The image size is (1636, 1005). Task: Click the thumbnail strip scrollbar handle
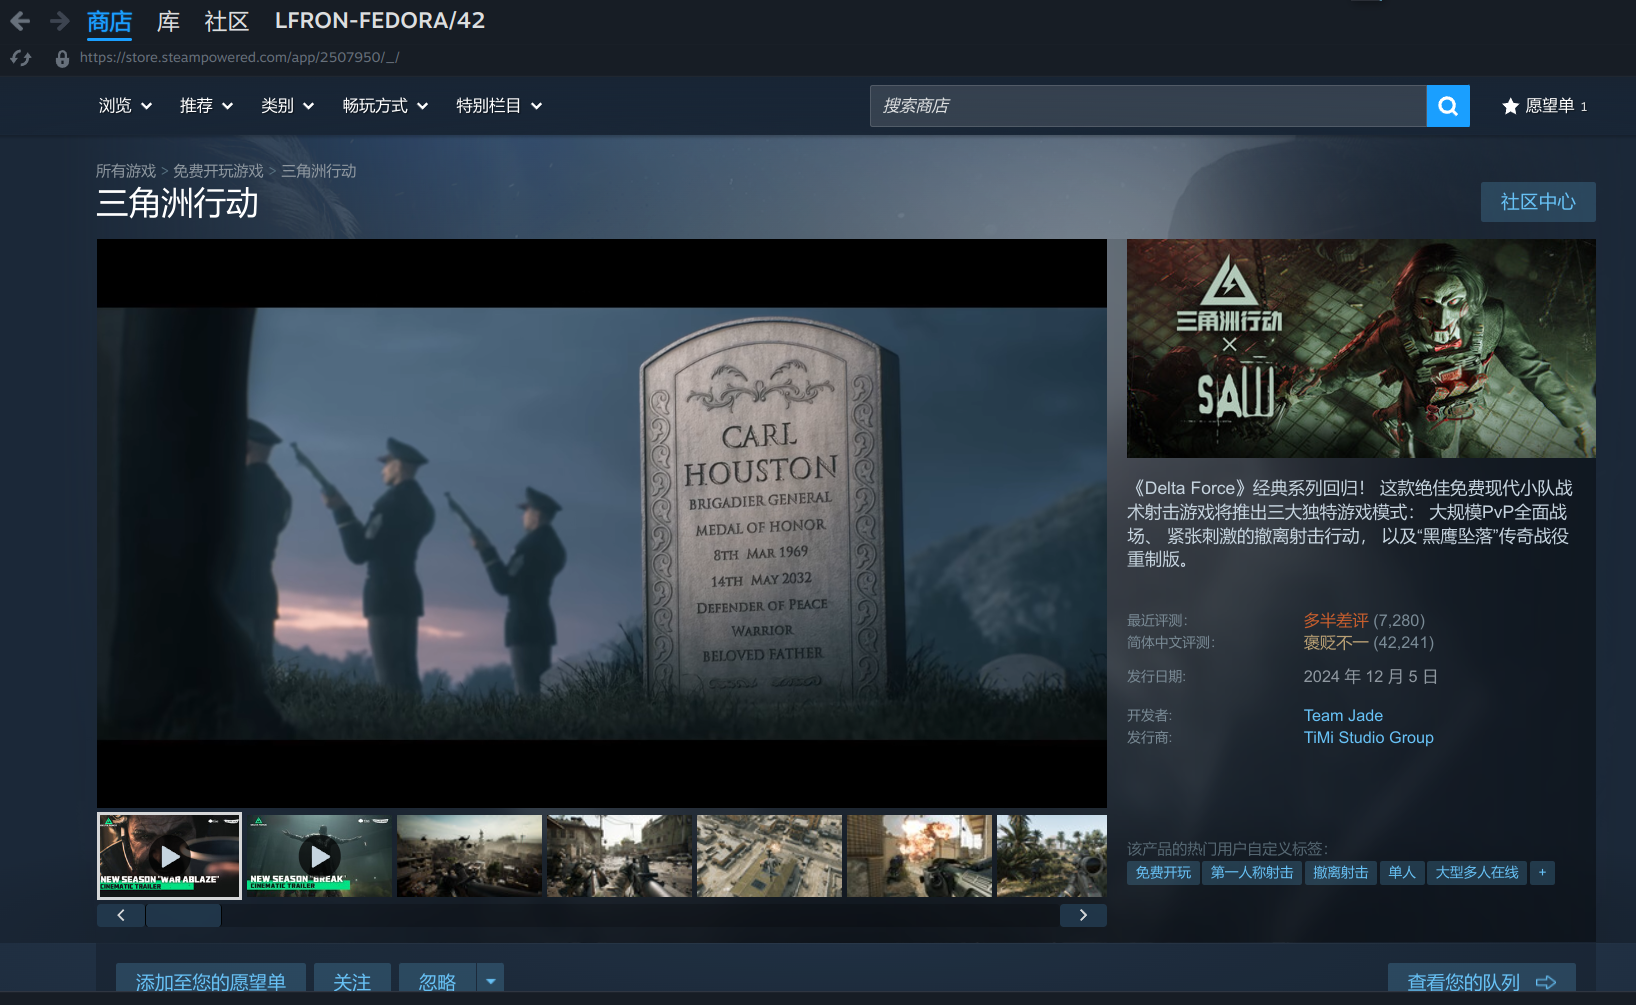click(183, 915)
